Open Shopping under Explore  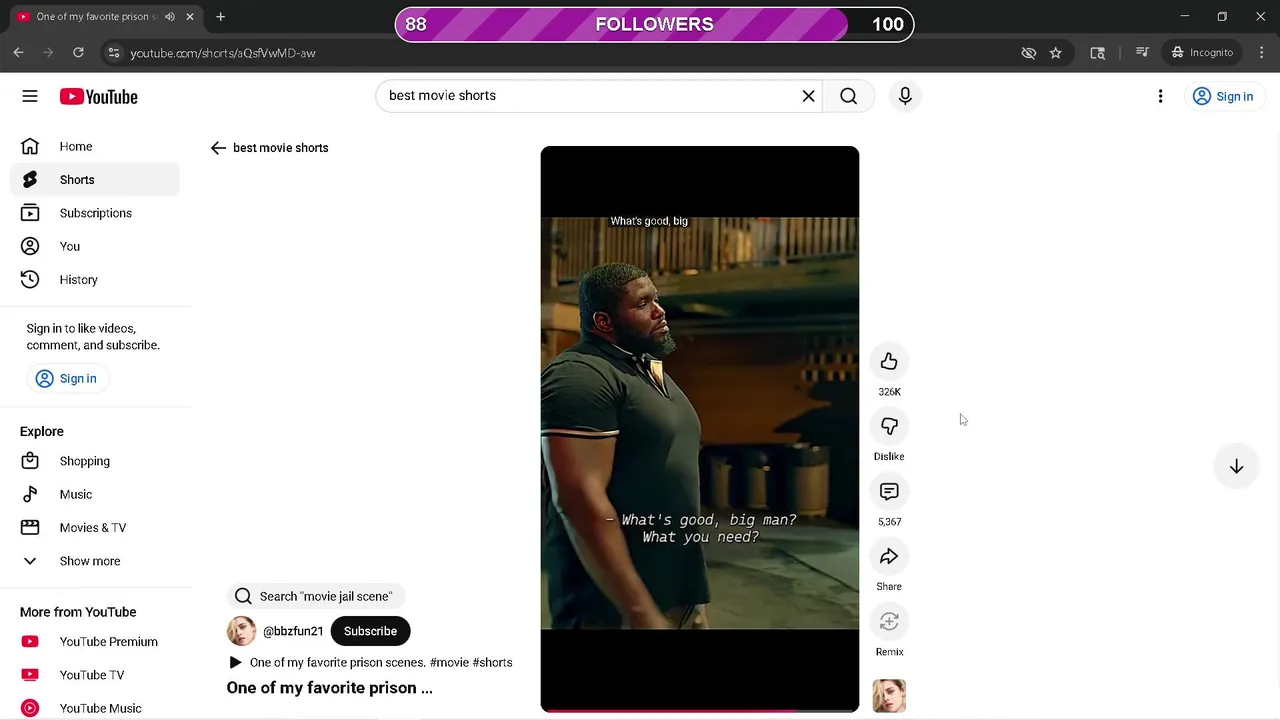click(95, 461)
